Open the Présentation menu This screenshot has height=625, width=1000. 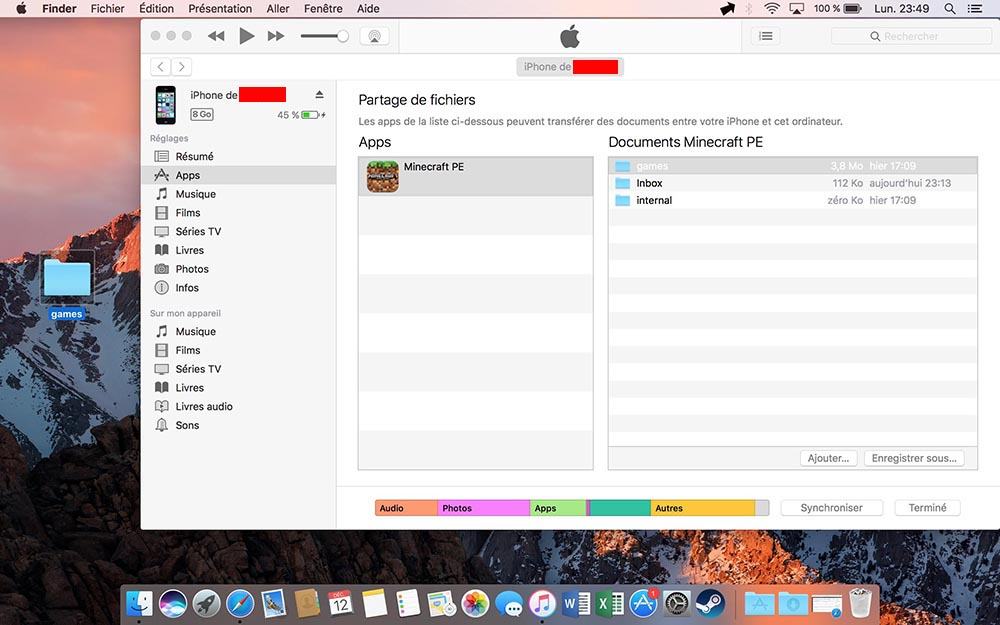pyautogui.click(x=220, y=8)
